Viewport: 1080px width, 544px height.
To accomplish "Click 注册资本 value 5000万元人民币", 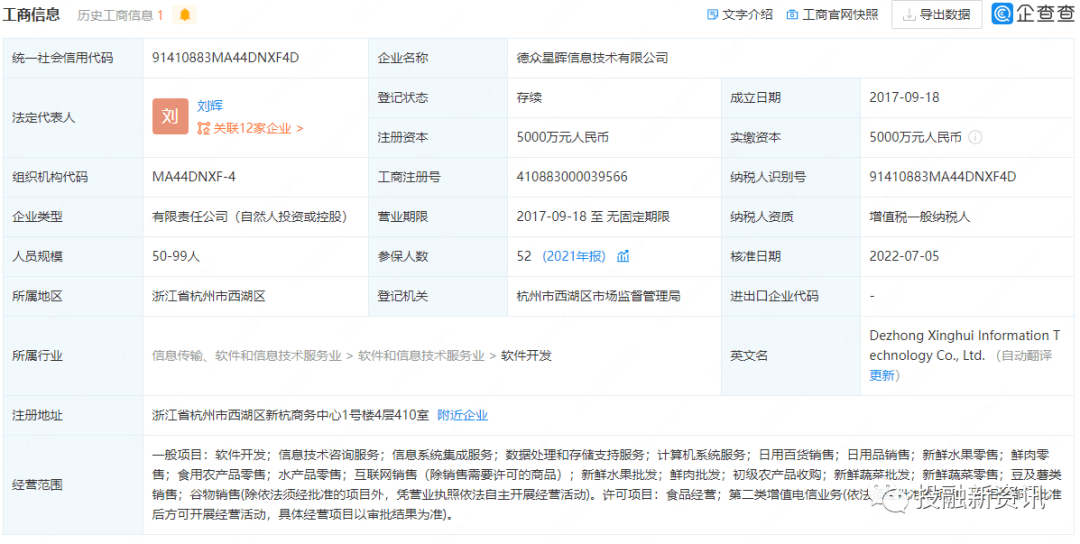I will click(563, 137).
